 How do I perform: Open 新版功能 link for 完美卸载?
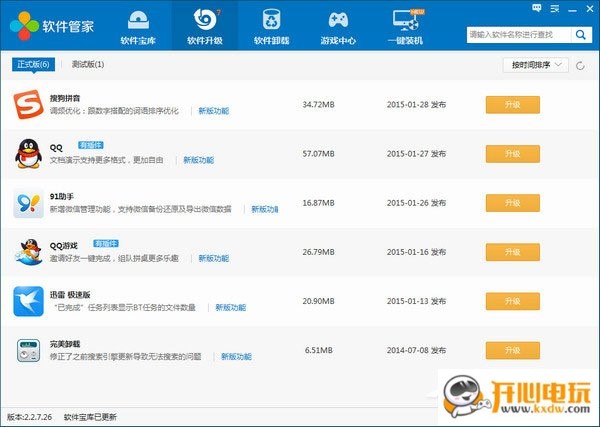coord(236,356)
